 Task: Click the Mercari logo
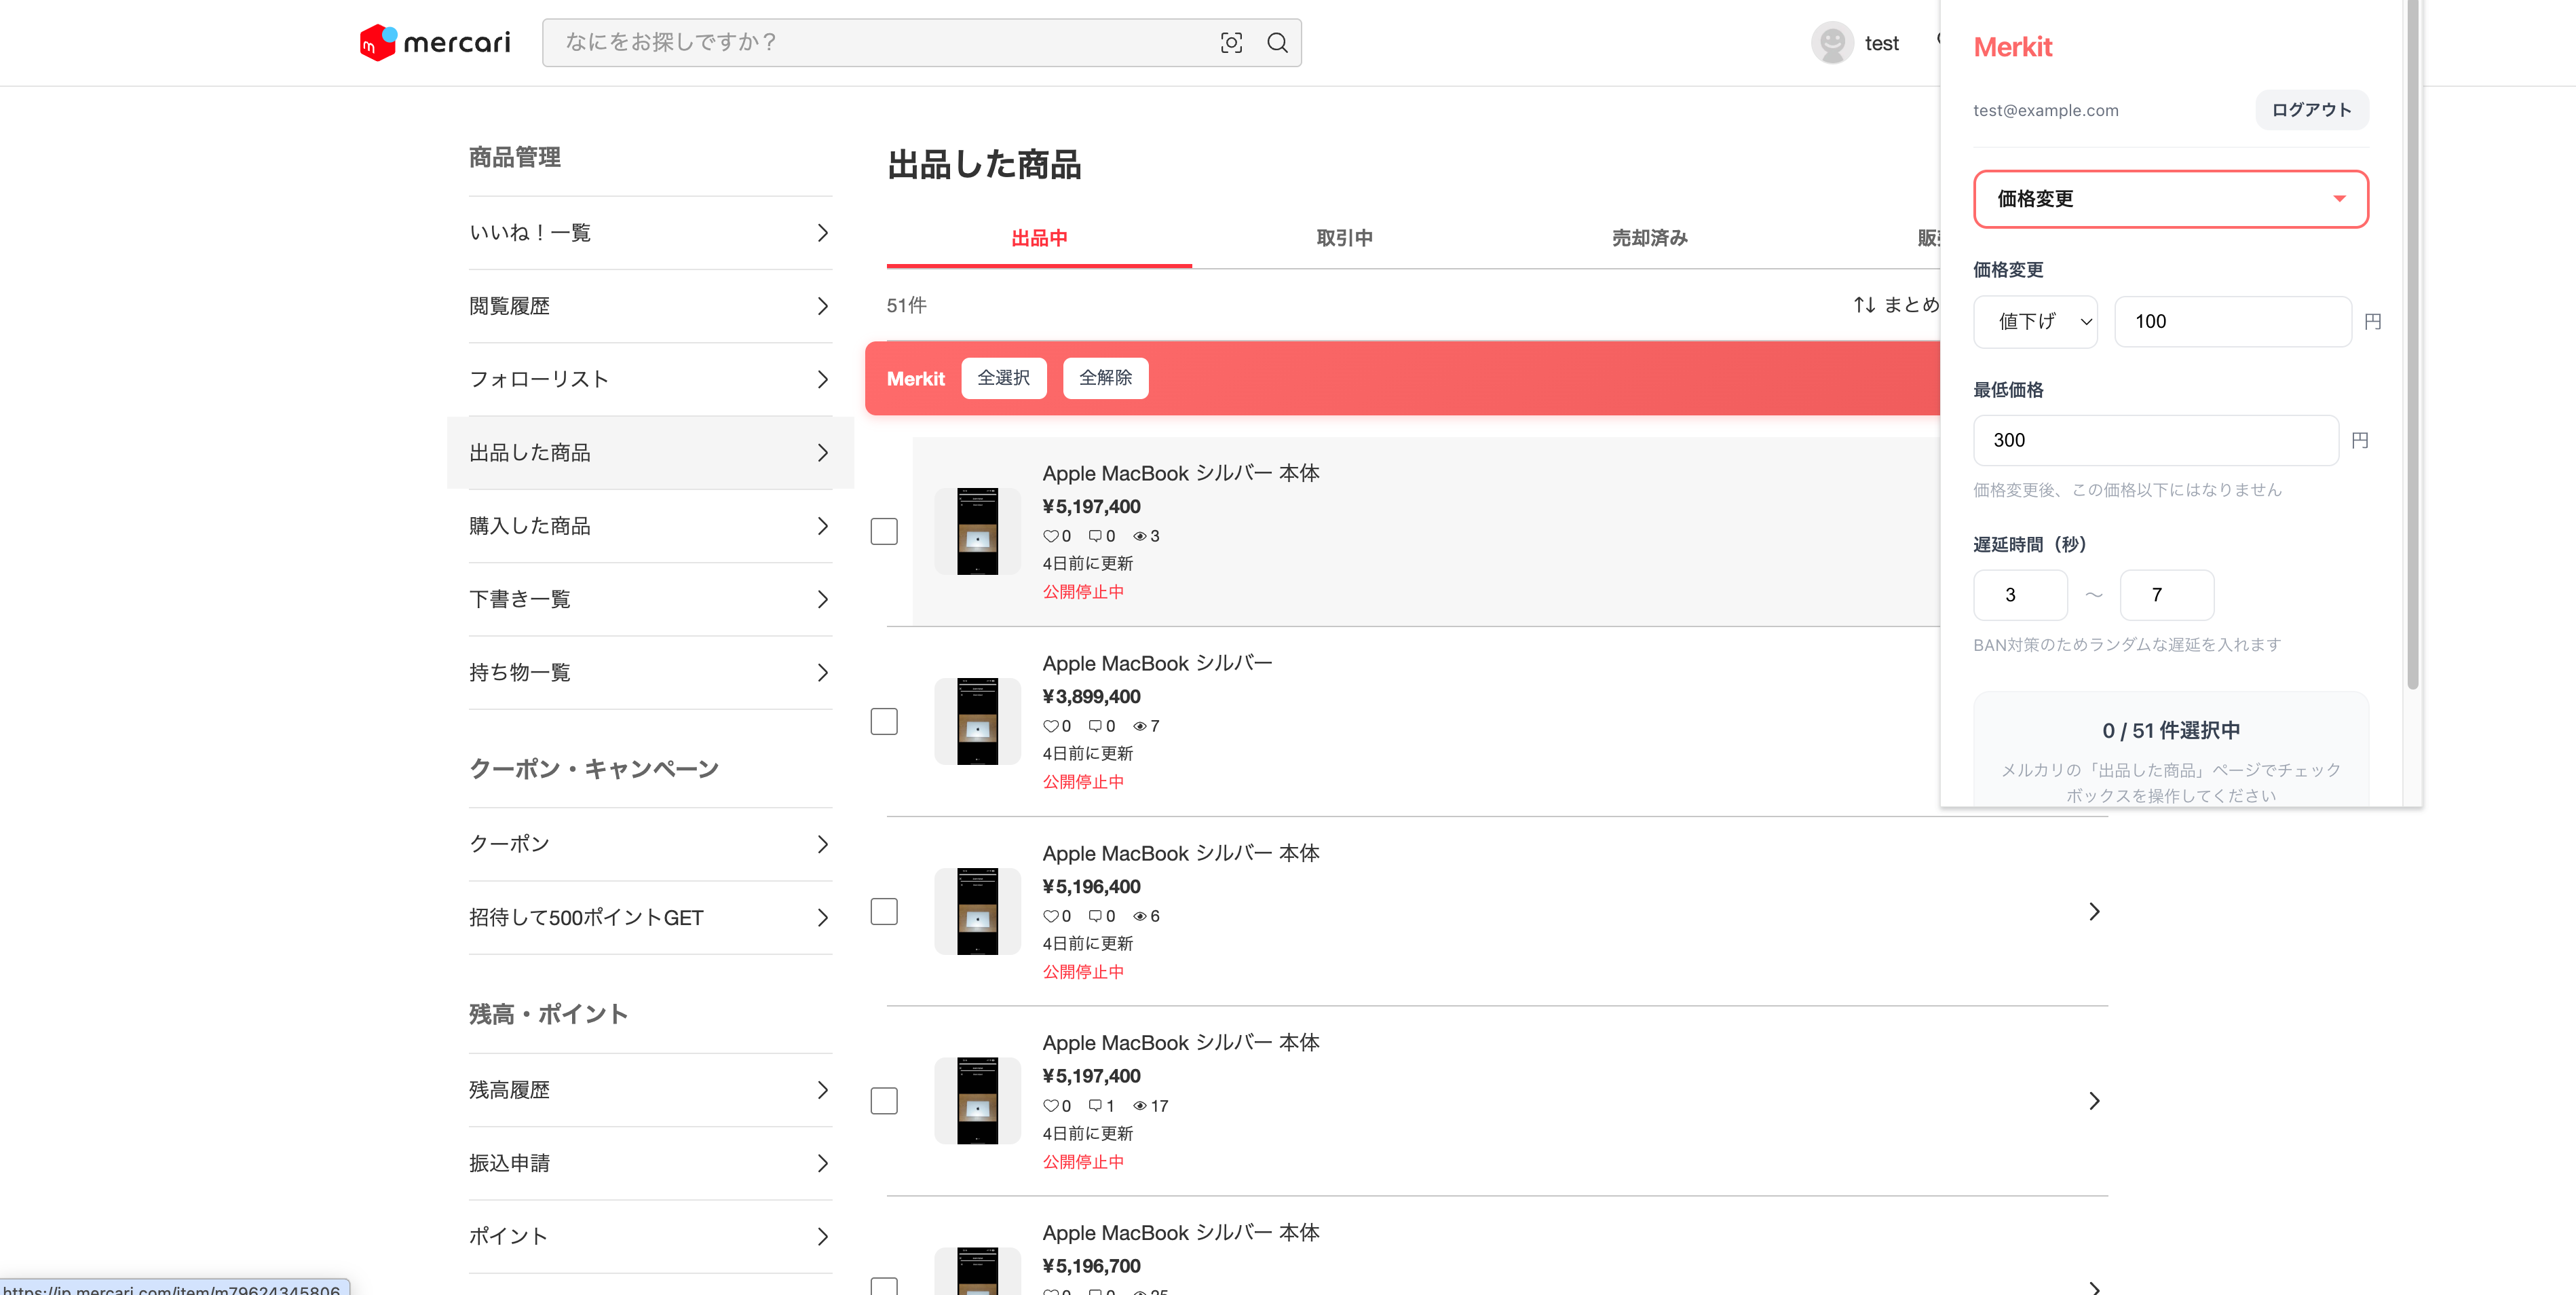[435, 43]
